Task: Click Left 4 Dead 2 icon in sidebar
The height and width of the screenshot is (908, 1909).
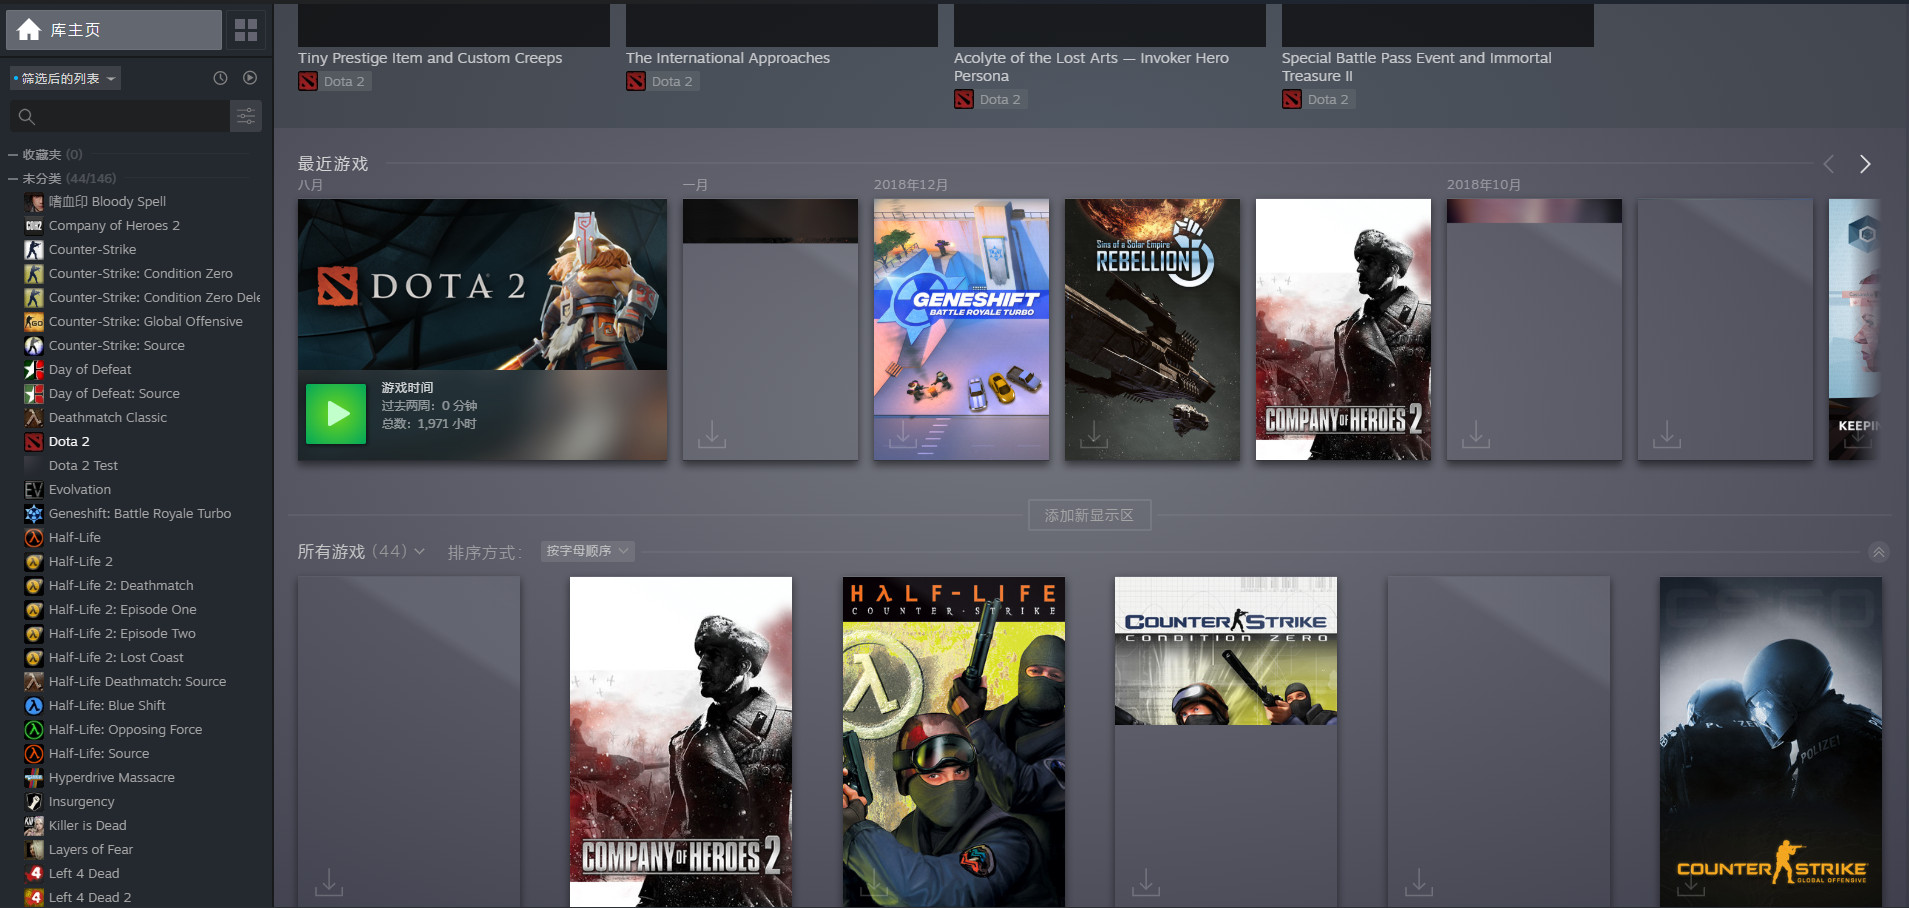Action: point(34,897)
